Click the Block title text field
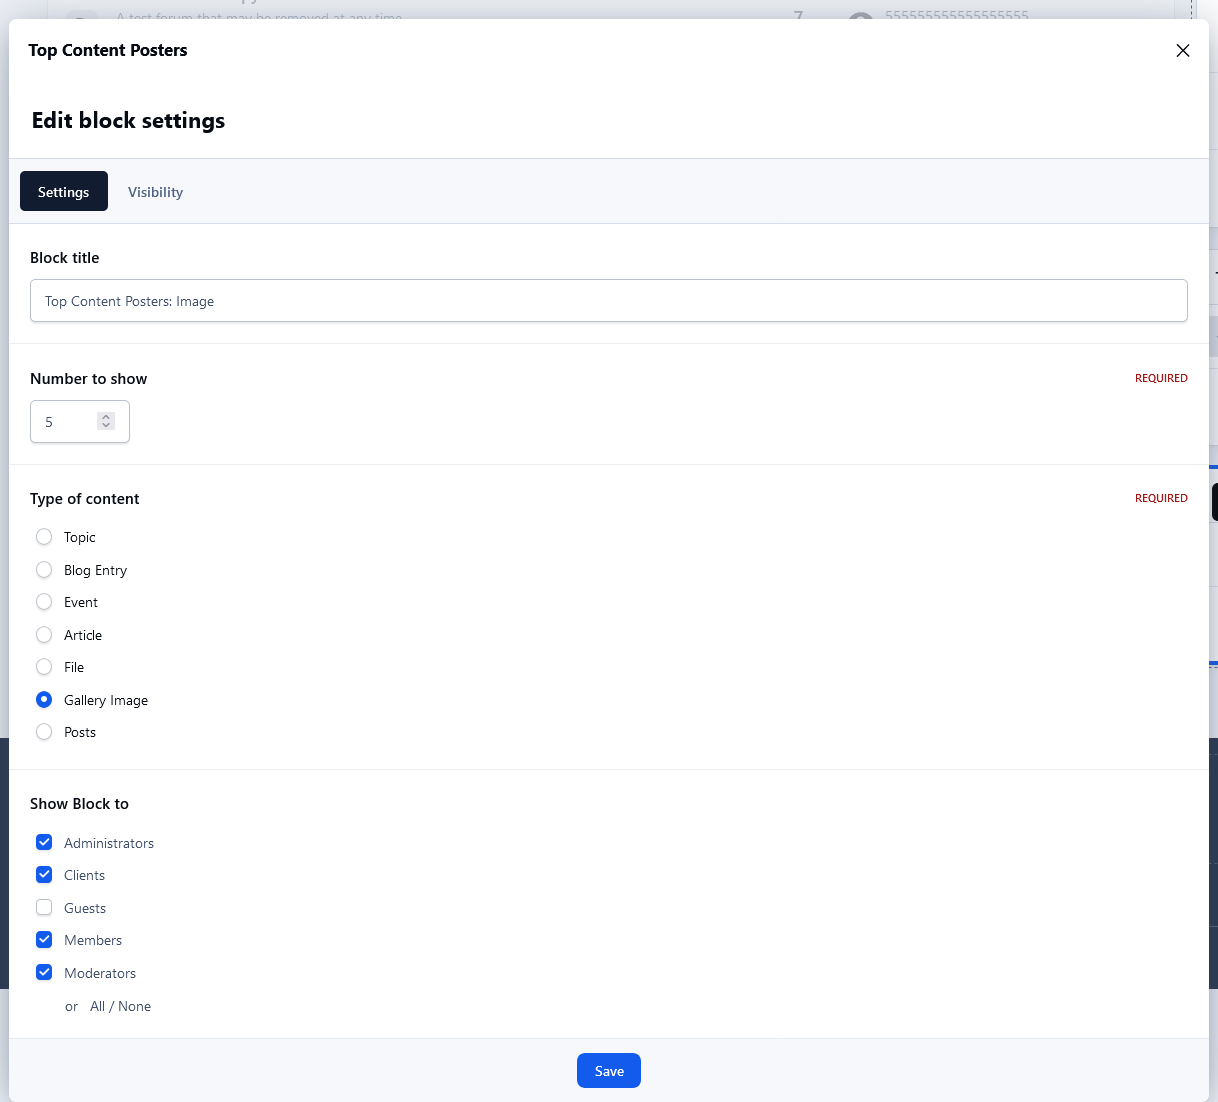The width and height of the screenshot is (1218, 1102). [x=608, y=301]
